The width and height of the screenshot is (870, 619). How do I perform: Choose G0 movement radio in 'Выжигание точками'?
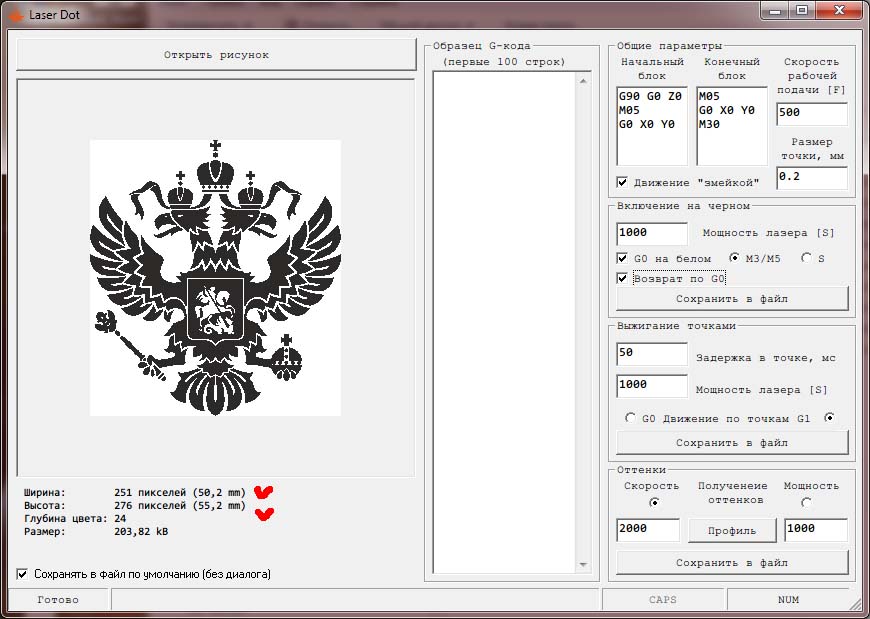(630, 418)
